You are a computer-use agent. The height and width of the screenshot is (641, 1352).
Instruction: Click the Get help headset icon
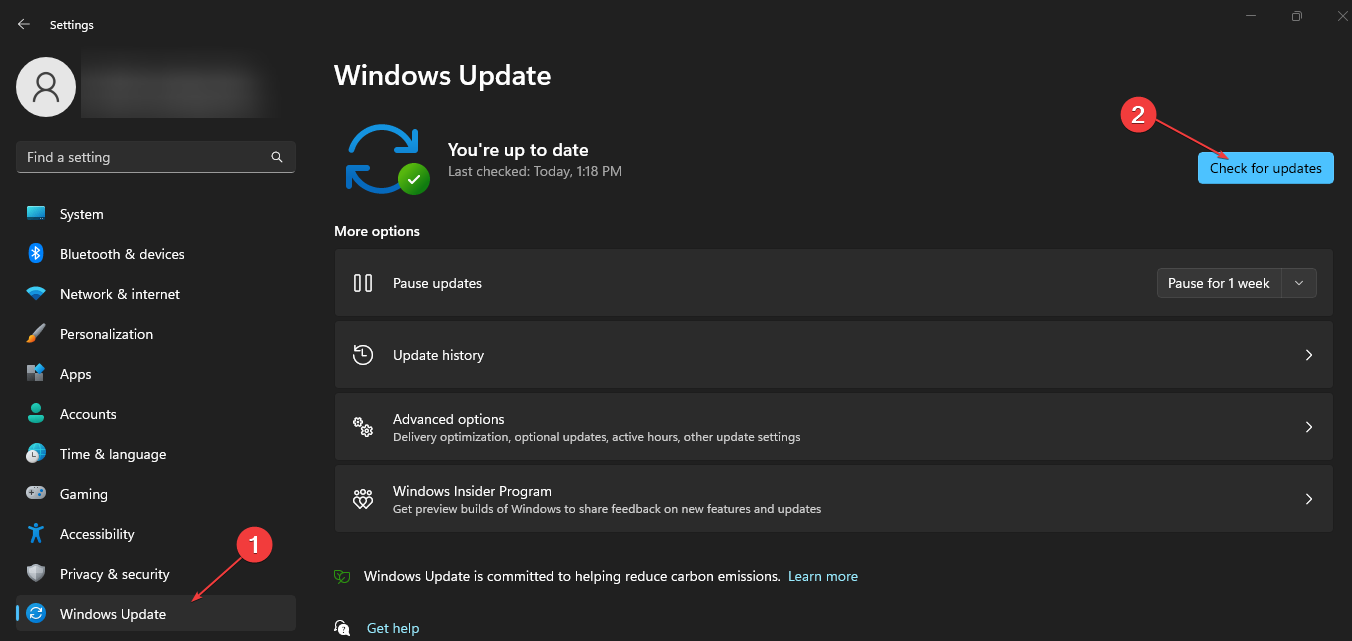(x=343, y=628)
